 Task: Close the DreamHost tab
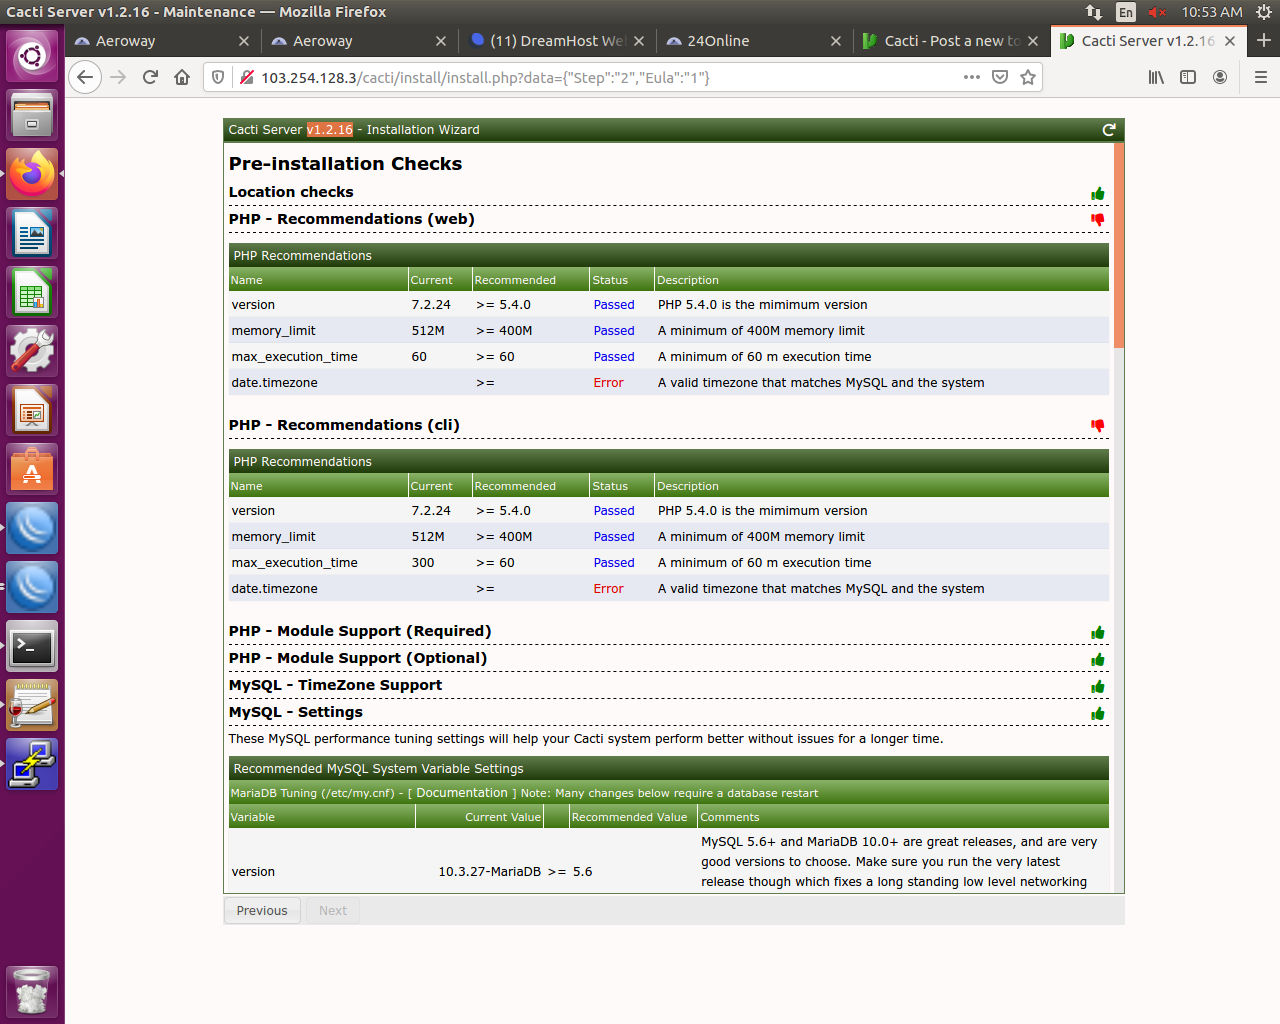tap(639, 41)
